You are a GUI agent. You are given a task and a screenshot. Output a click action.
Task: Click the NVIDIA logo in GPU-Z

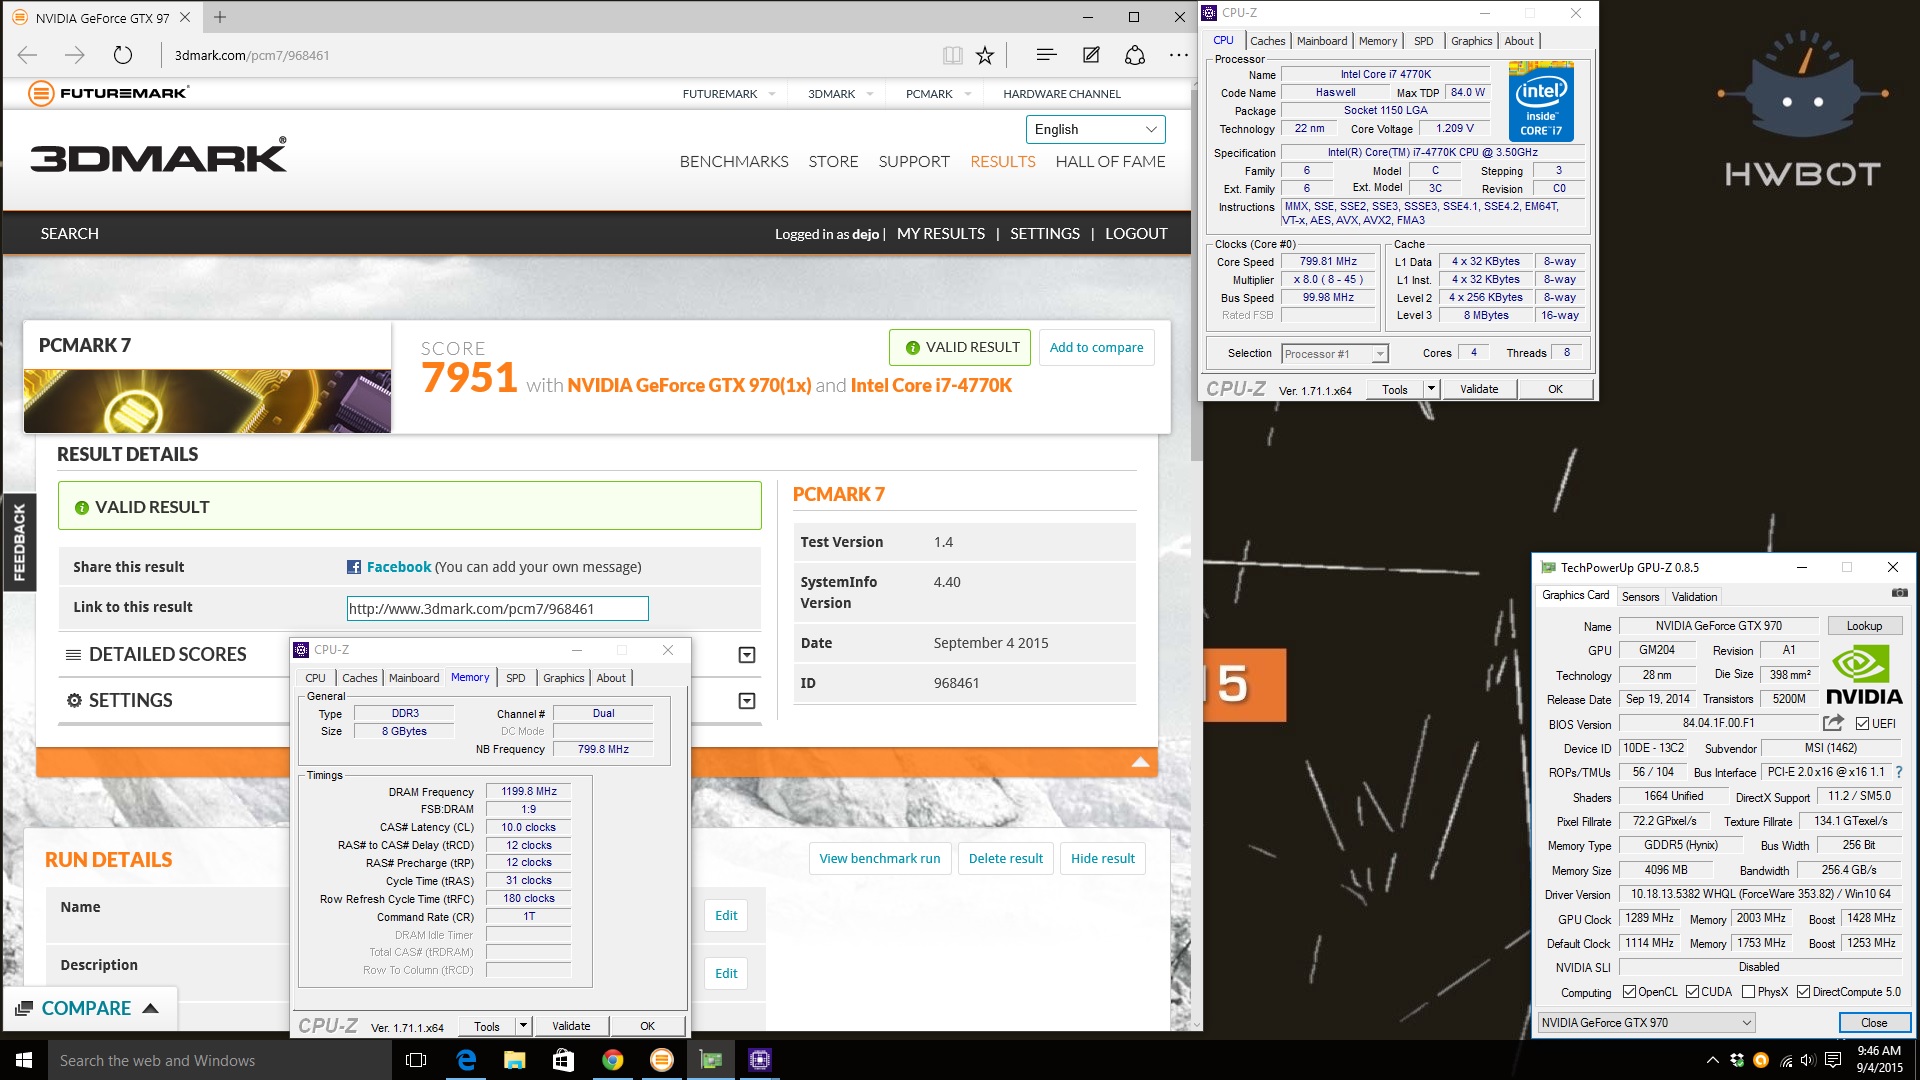(1863, 677)
